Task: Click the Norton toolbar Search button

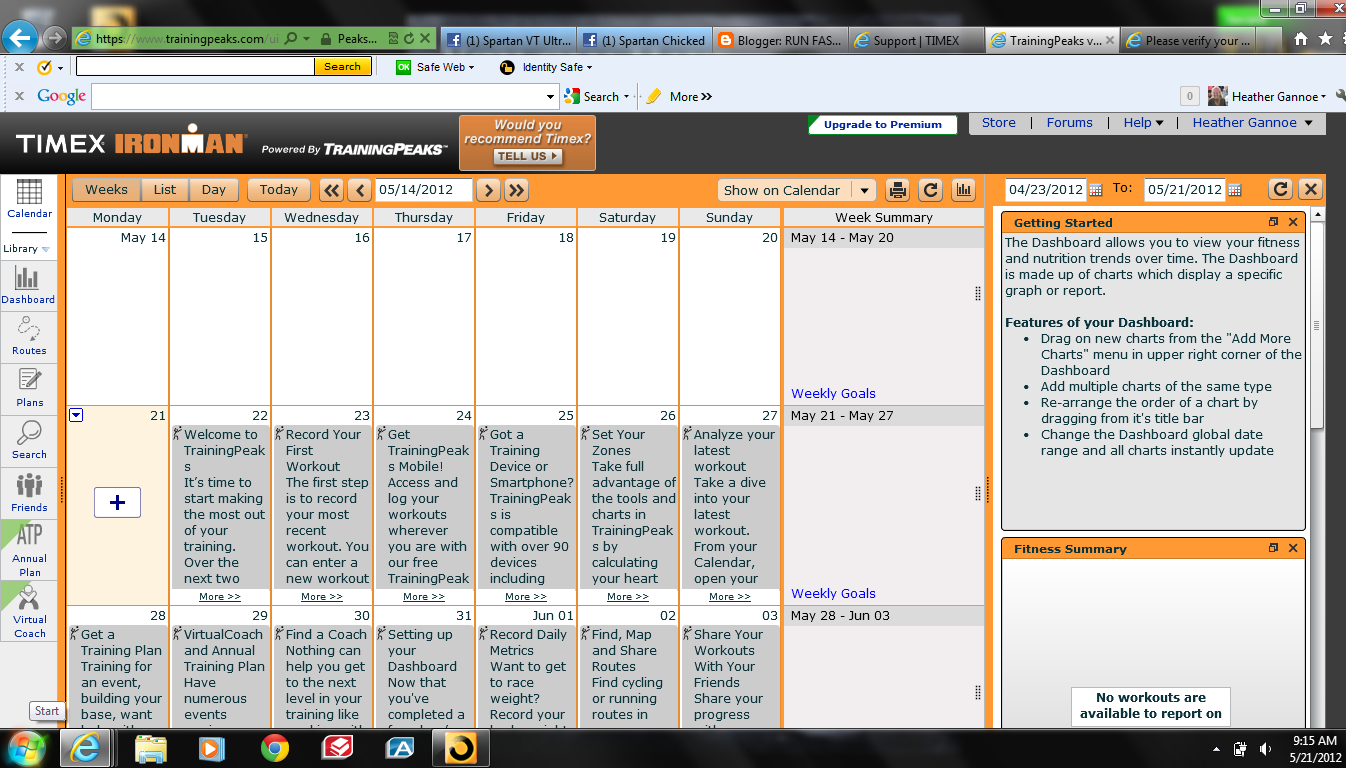Action: 342,67
